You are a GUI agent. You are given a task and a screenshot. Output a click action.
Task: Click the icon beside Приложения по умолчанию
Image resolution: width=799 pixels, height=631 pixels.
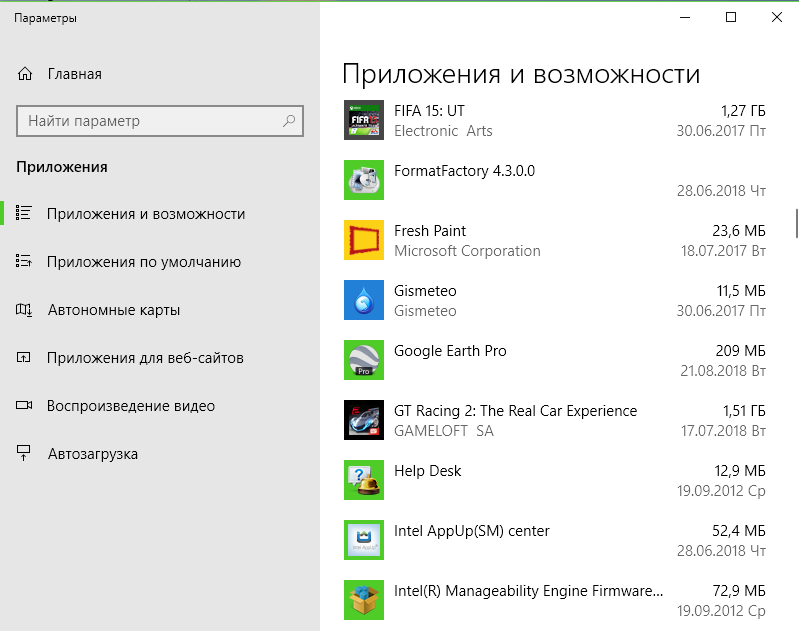tap(23, 261)
